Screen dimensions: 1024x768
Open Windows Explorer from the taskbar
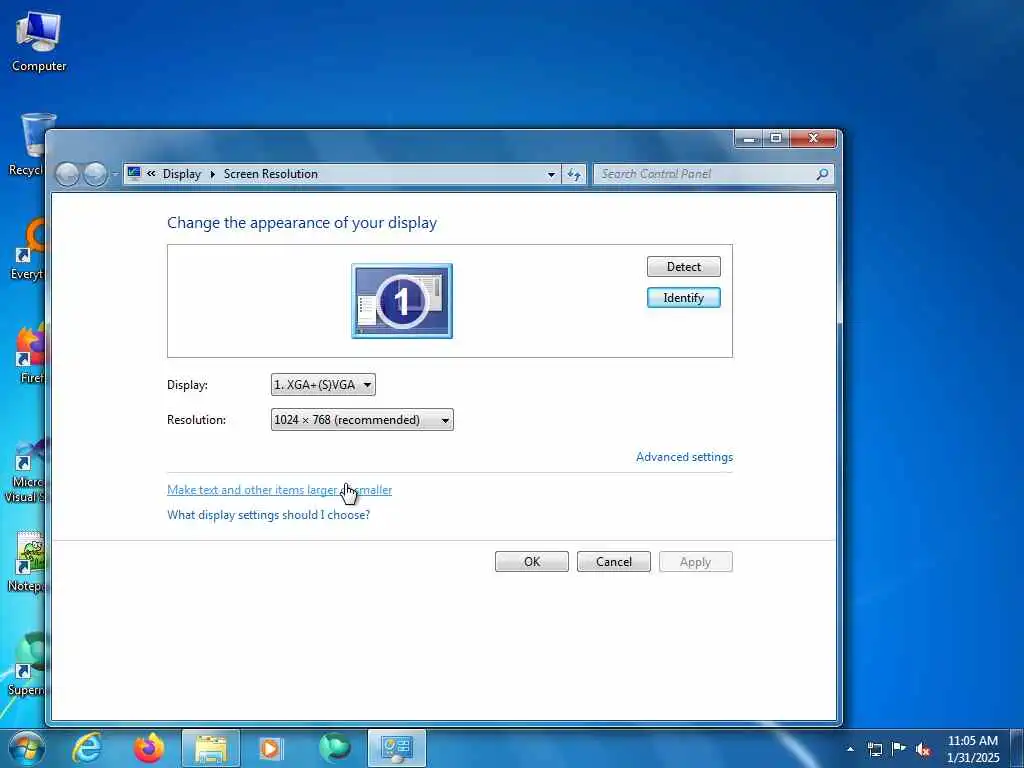pos(211,748)
